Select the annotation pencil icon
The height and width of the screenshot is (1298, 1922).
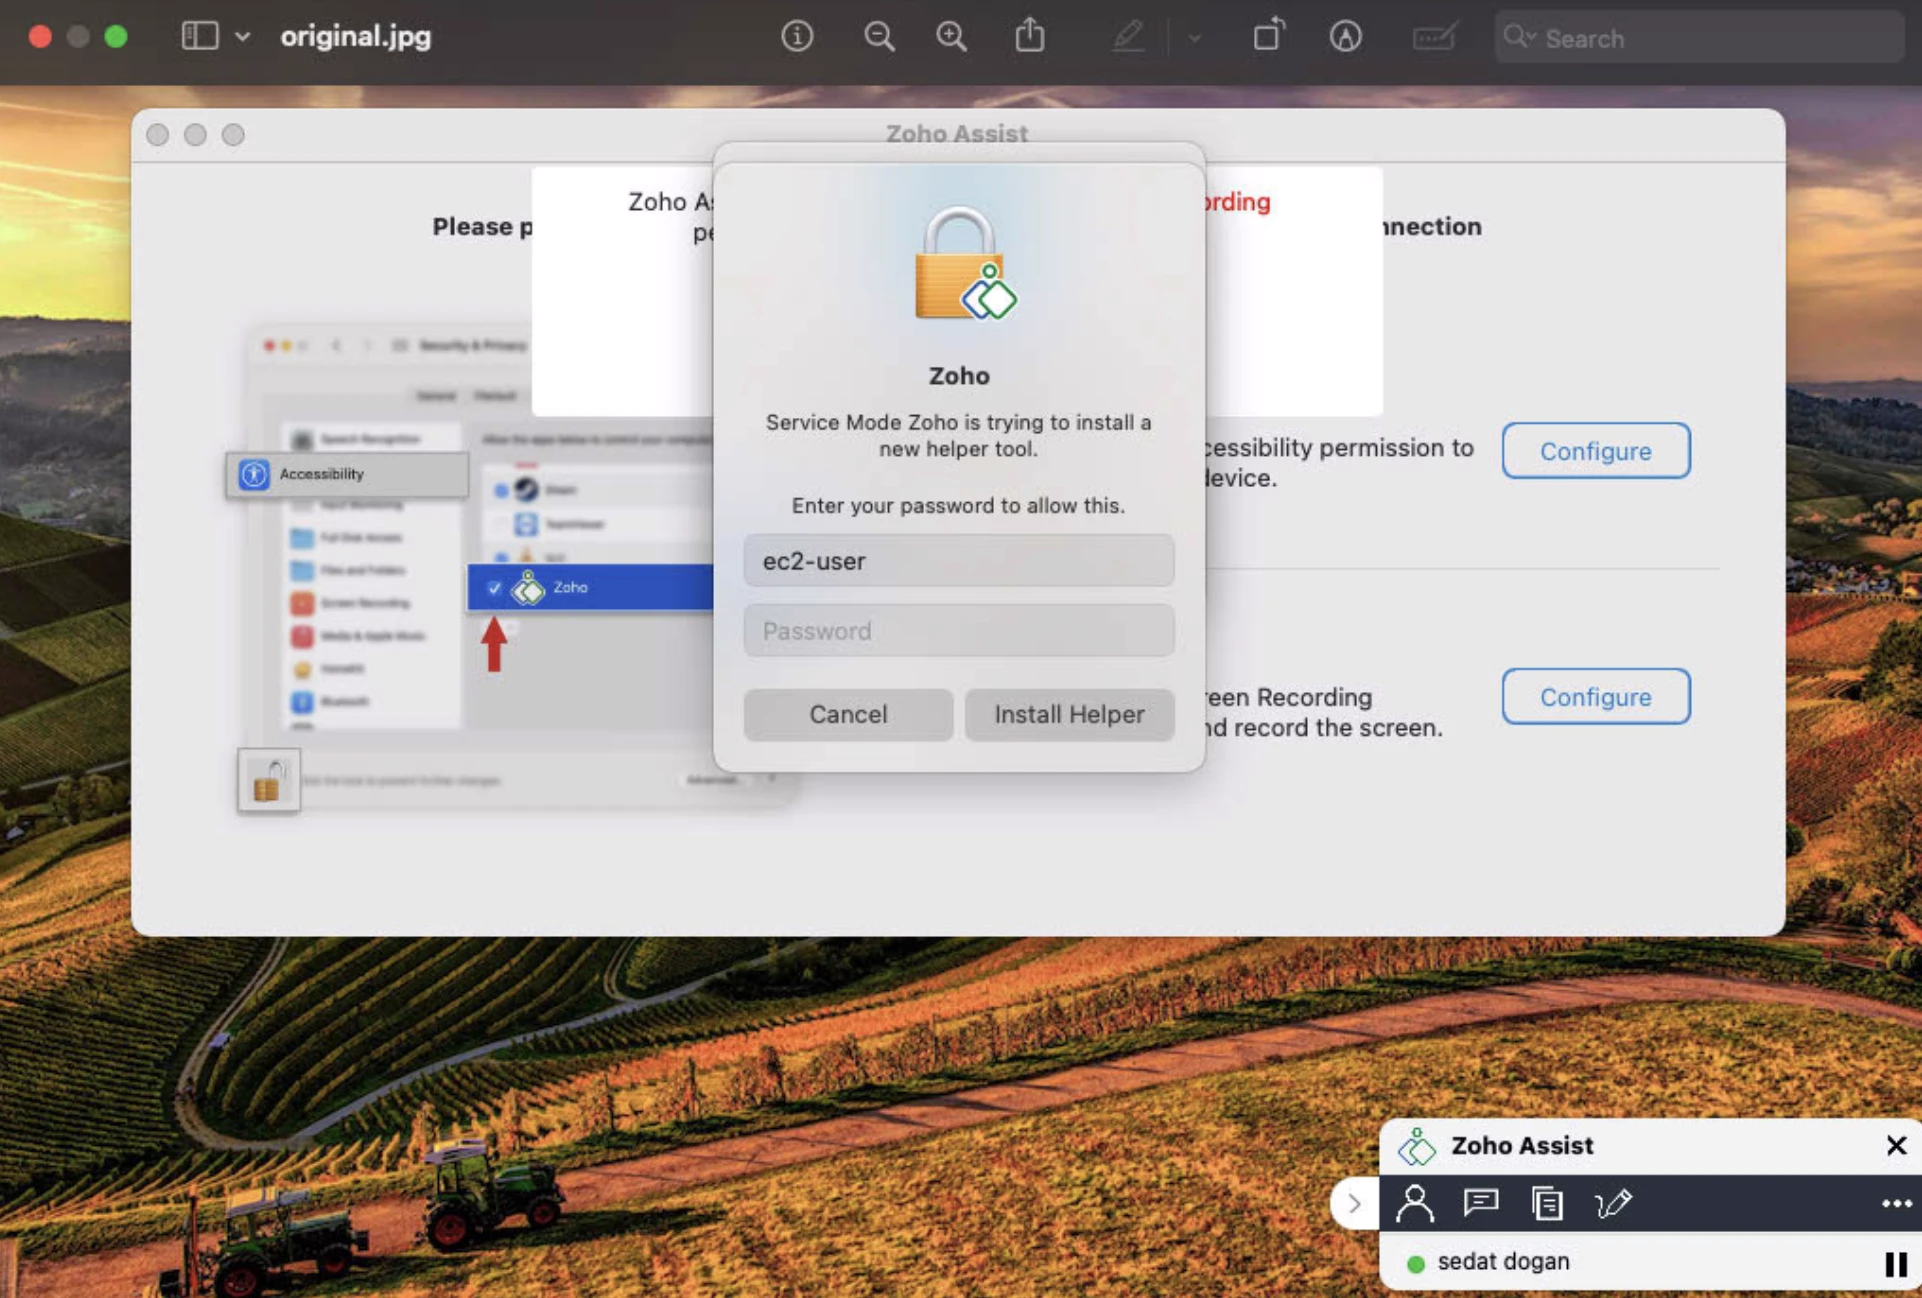click(x=1613, y=1203)
